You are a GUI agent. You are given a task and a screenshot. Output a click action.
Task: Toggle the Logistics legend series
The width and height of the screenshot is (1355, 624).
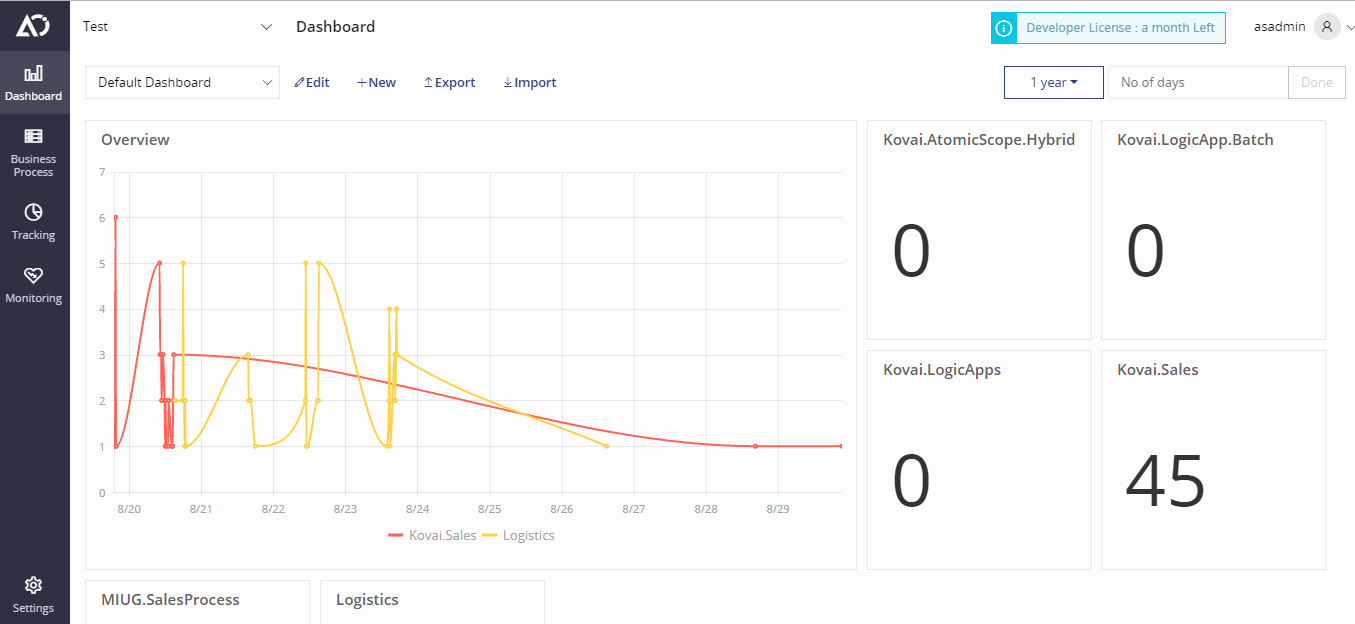tap(518, 536)
